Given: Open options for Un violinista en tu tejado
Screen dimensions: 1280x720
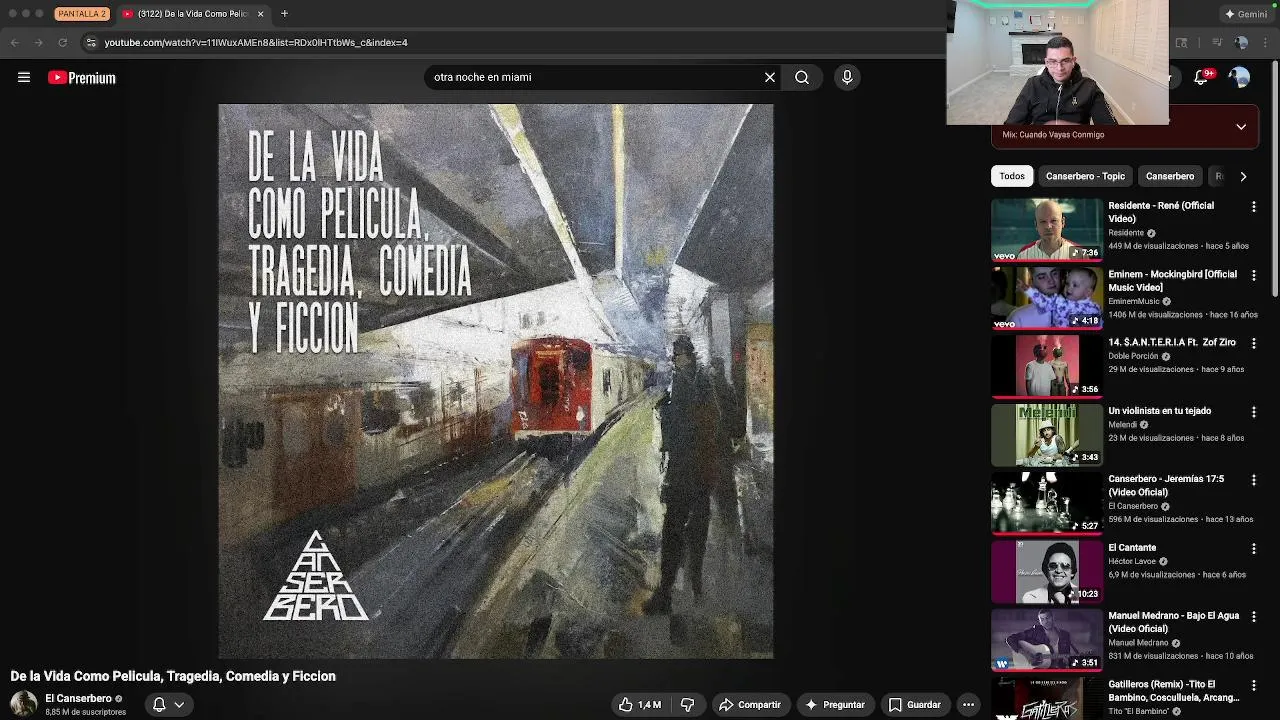Looking at the screenshot, I should 1254,412.
